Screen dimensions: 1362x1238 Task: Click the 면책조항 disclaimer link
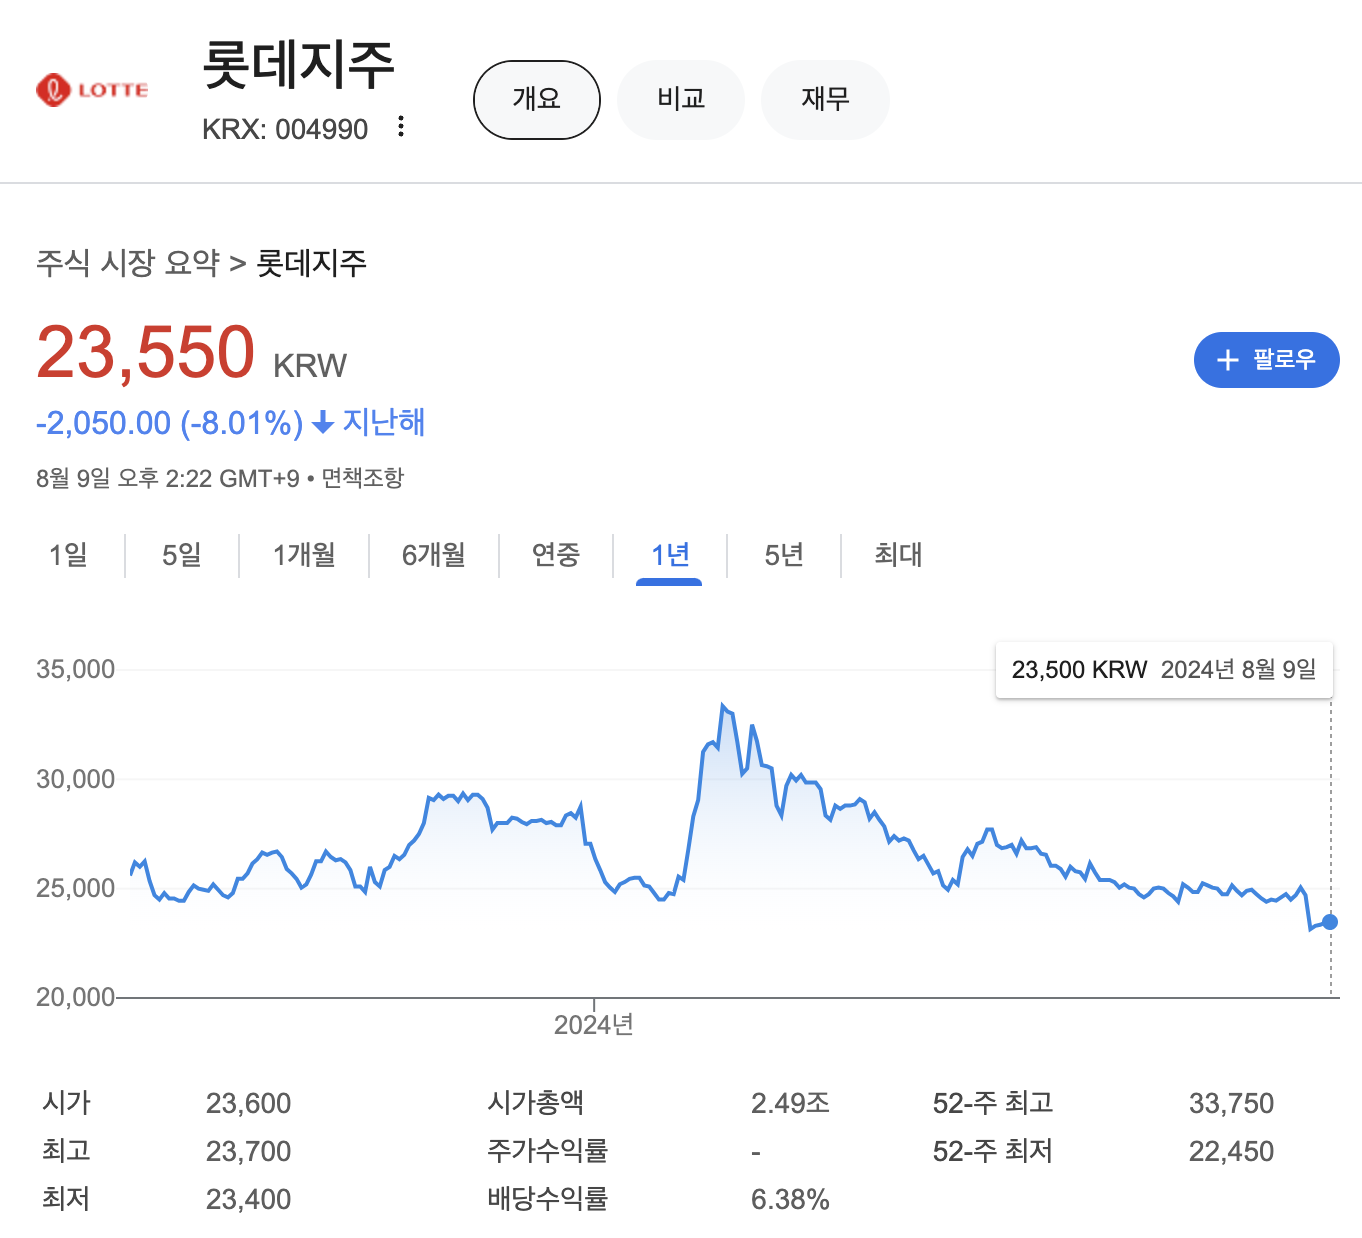coord(362,478)
